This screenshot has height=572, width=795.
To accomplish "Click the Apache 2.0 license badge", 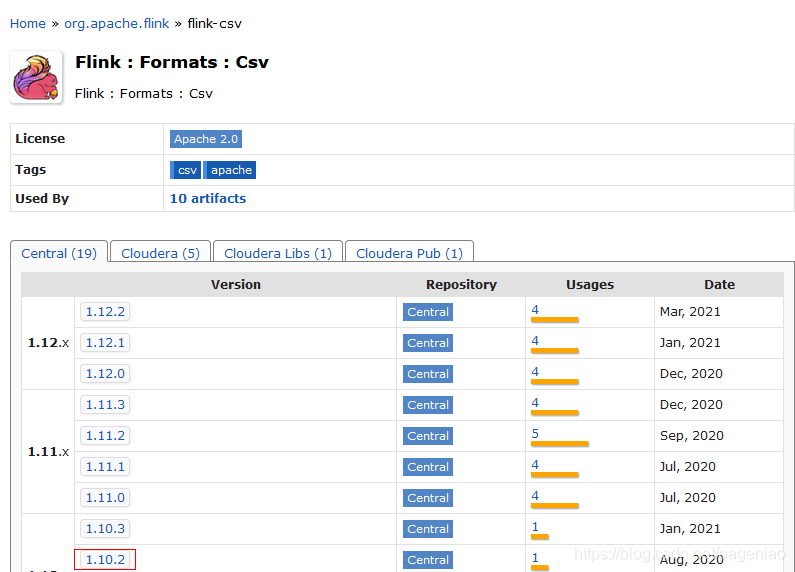I will [206, 139].
